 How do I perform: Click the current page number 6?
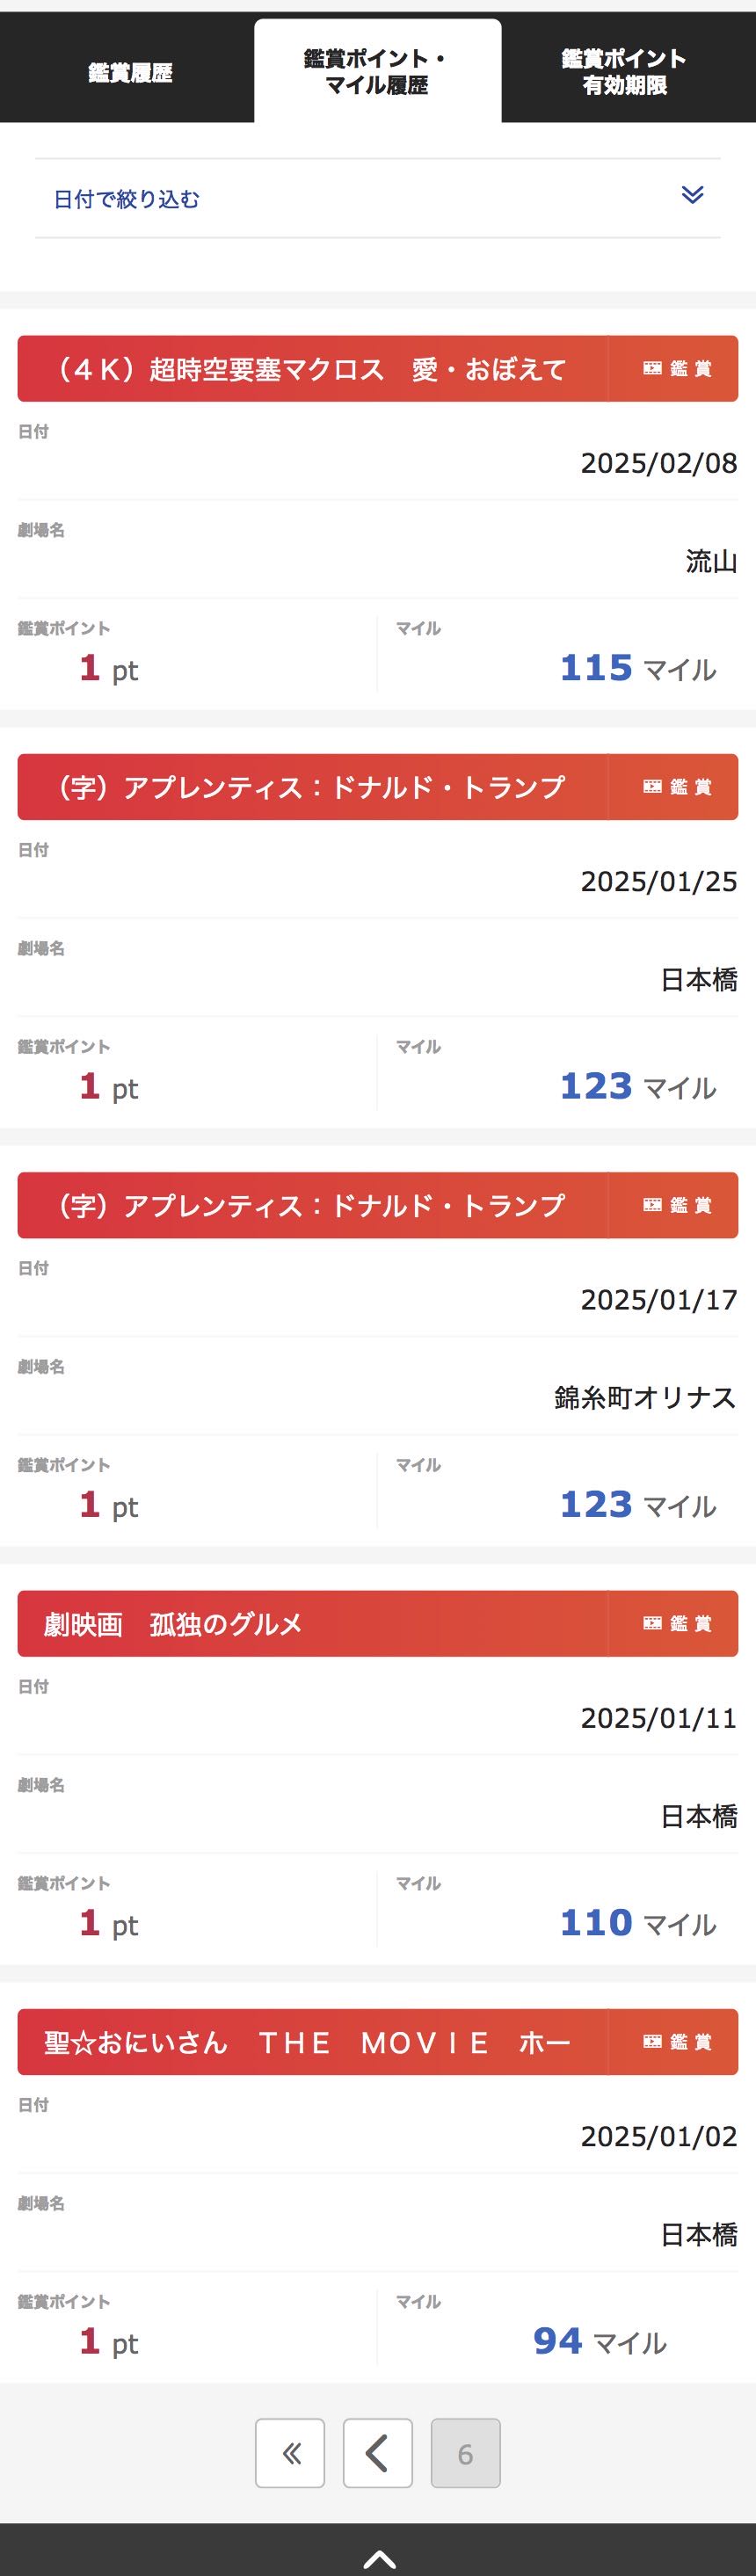pos(465,2452)
